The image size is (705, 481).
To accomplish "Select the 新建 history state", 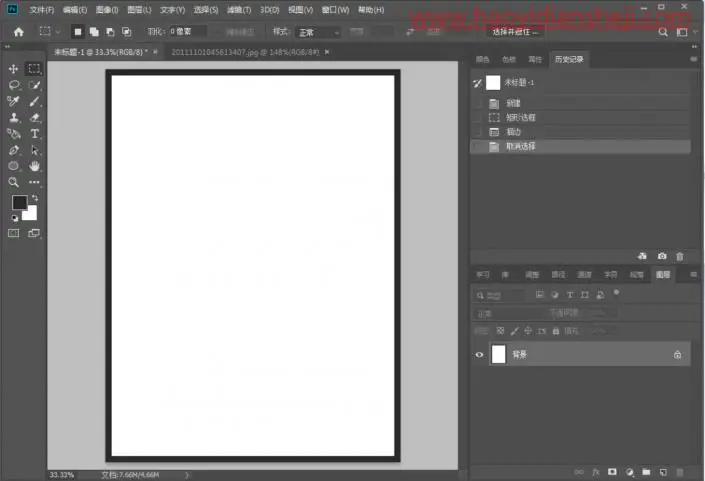I will 580,103.
